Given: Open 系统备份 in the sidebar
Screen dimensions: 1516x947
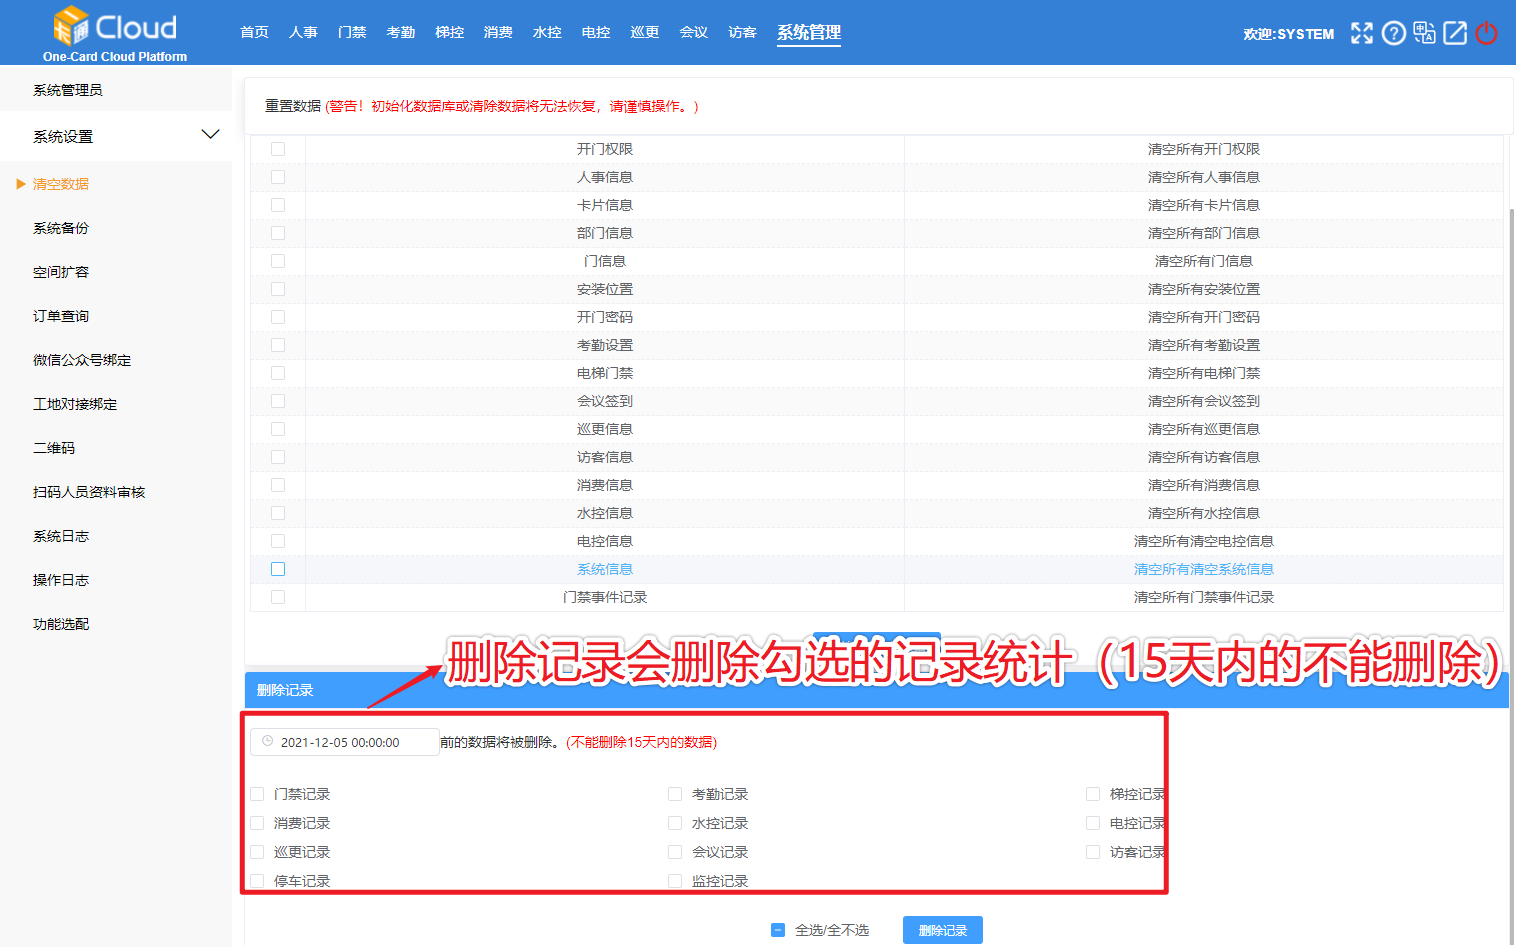Looking at the screenshot, I should coord(61,228).
